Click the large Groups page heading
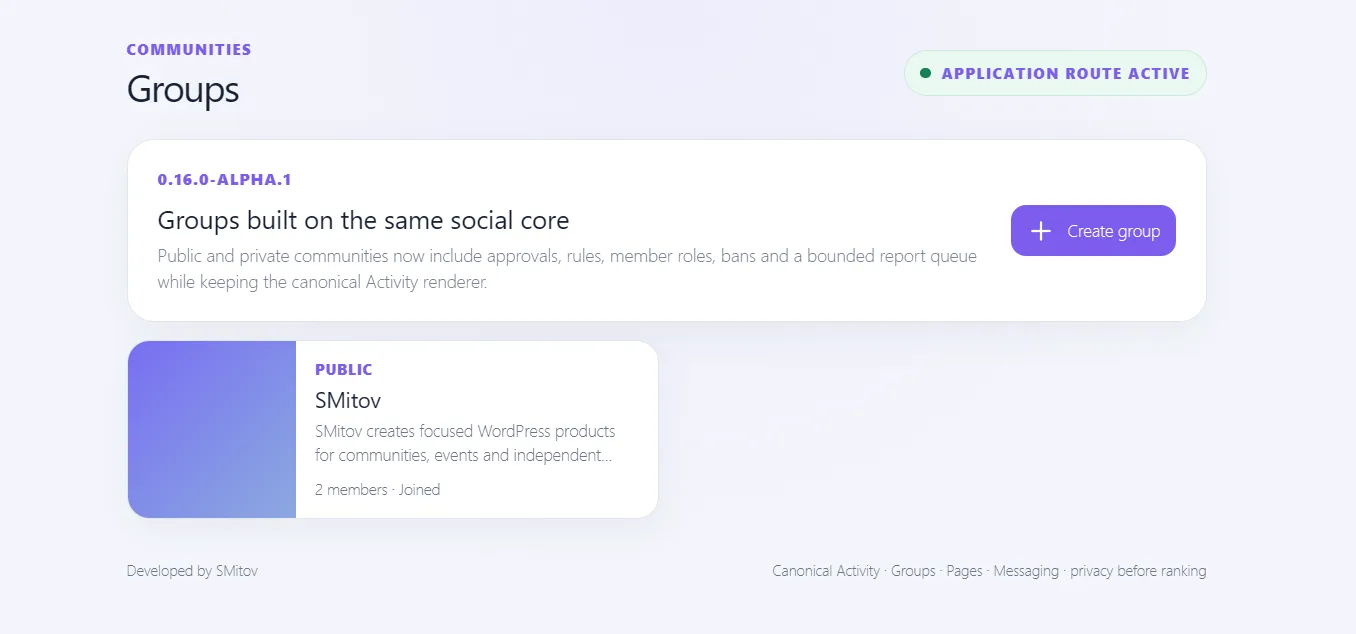Screen dimensions: 1356x634 (183, 89)
